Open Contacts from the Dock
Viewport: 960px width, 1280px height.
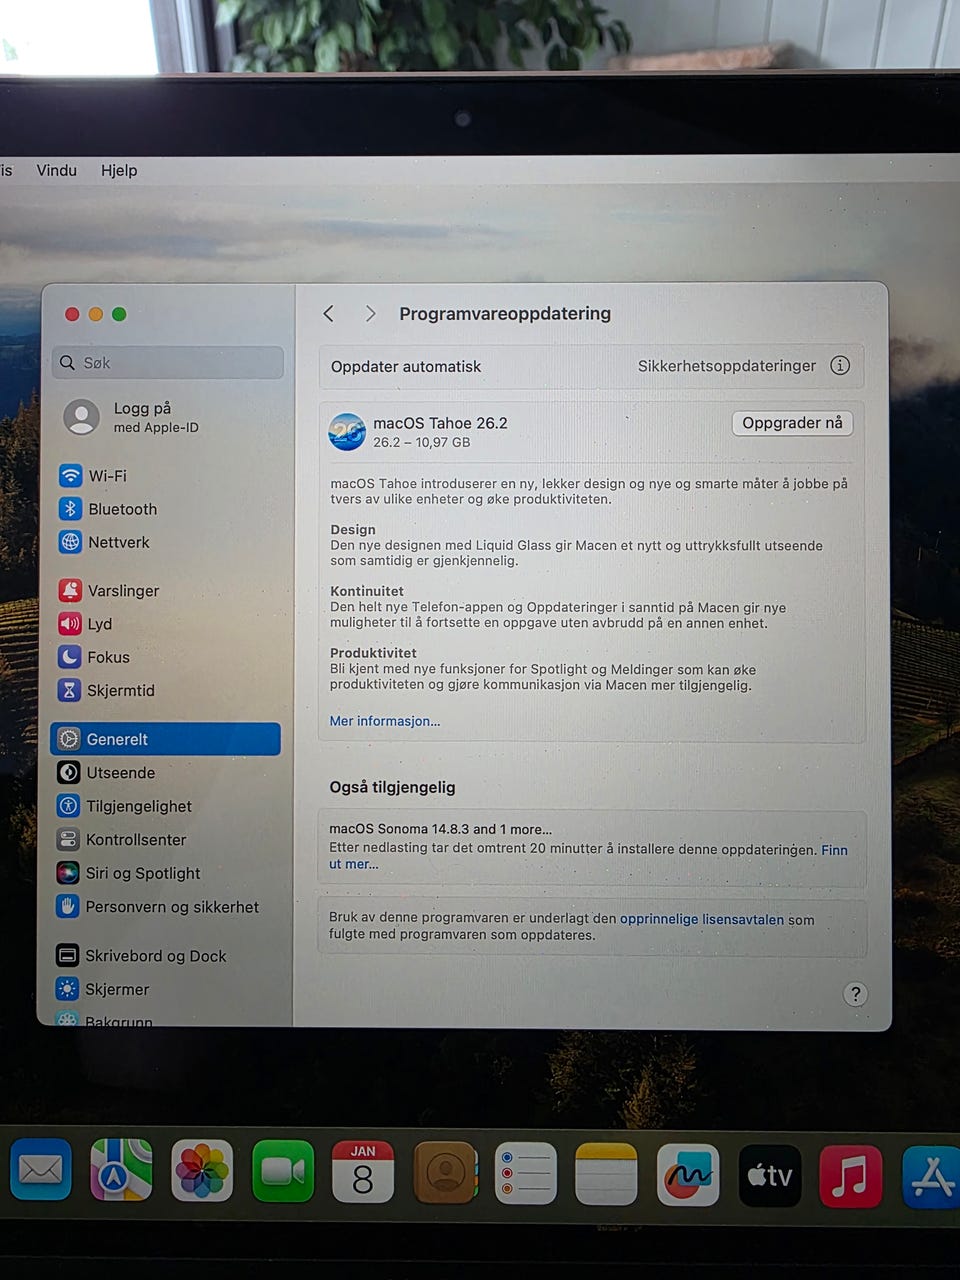point(445,1172)
